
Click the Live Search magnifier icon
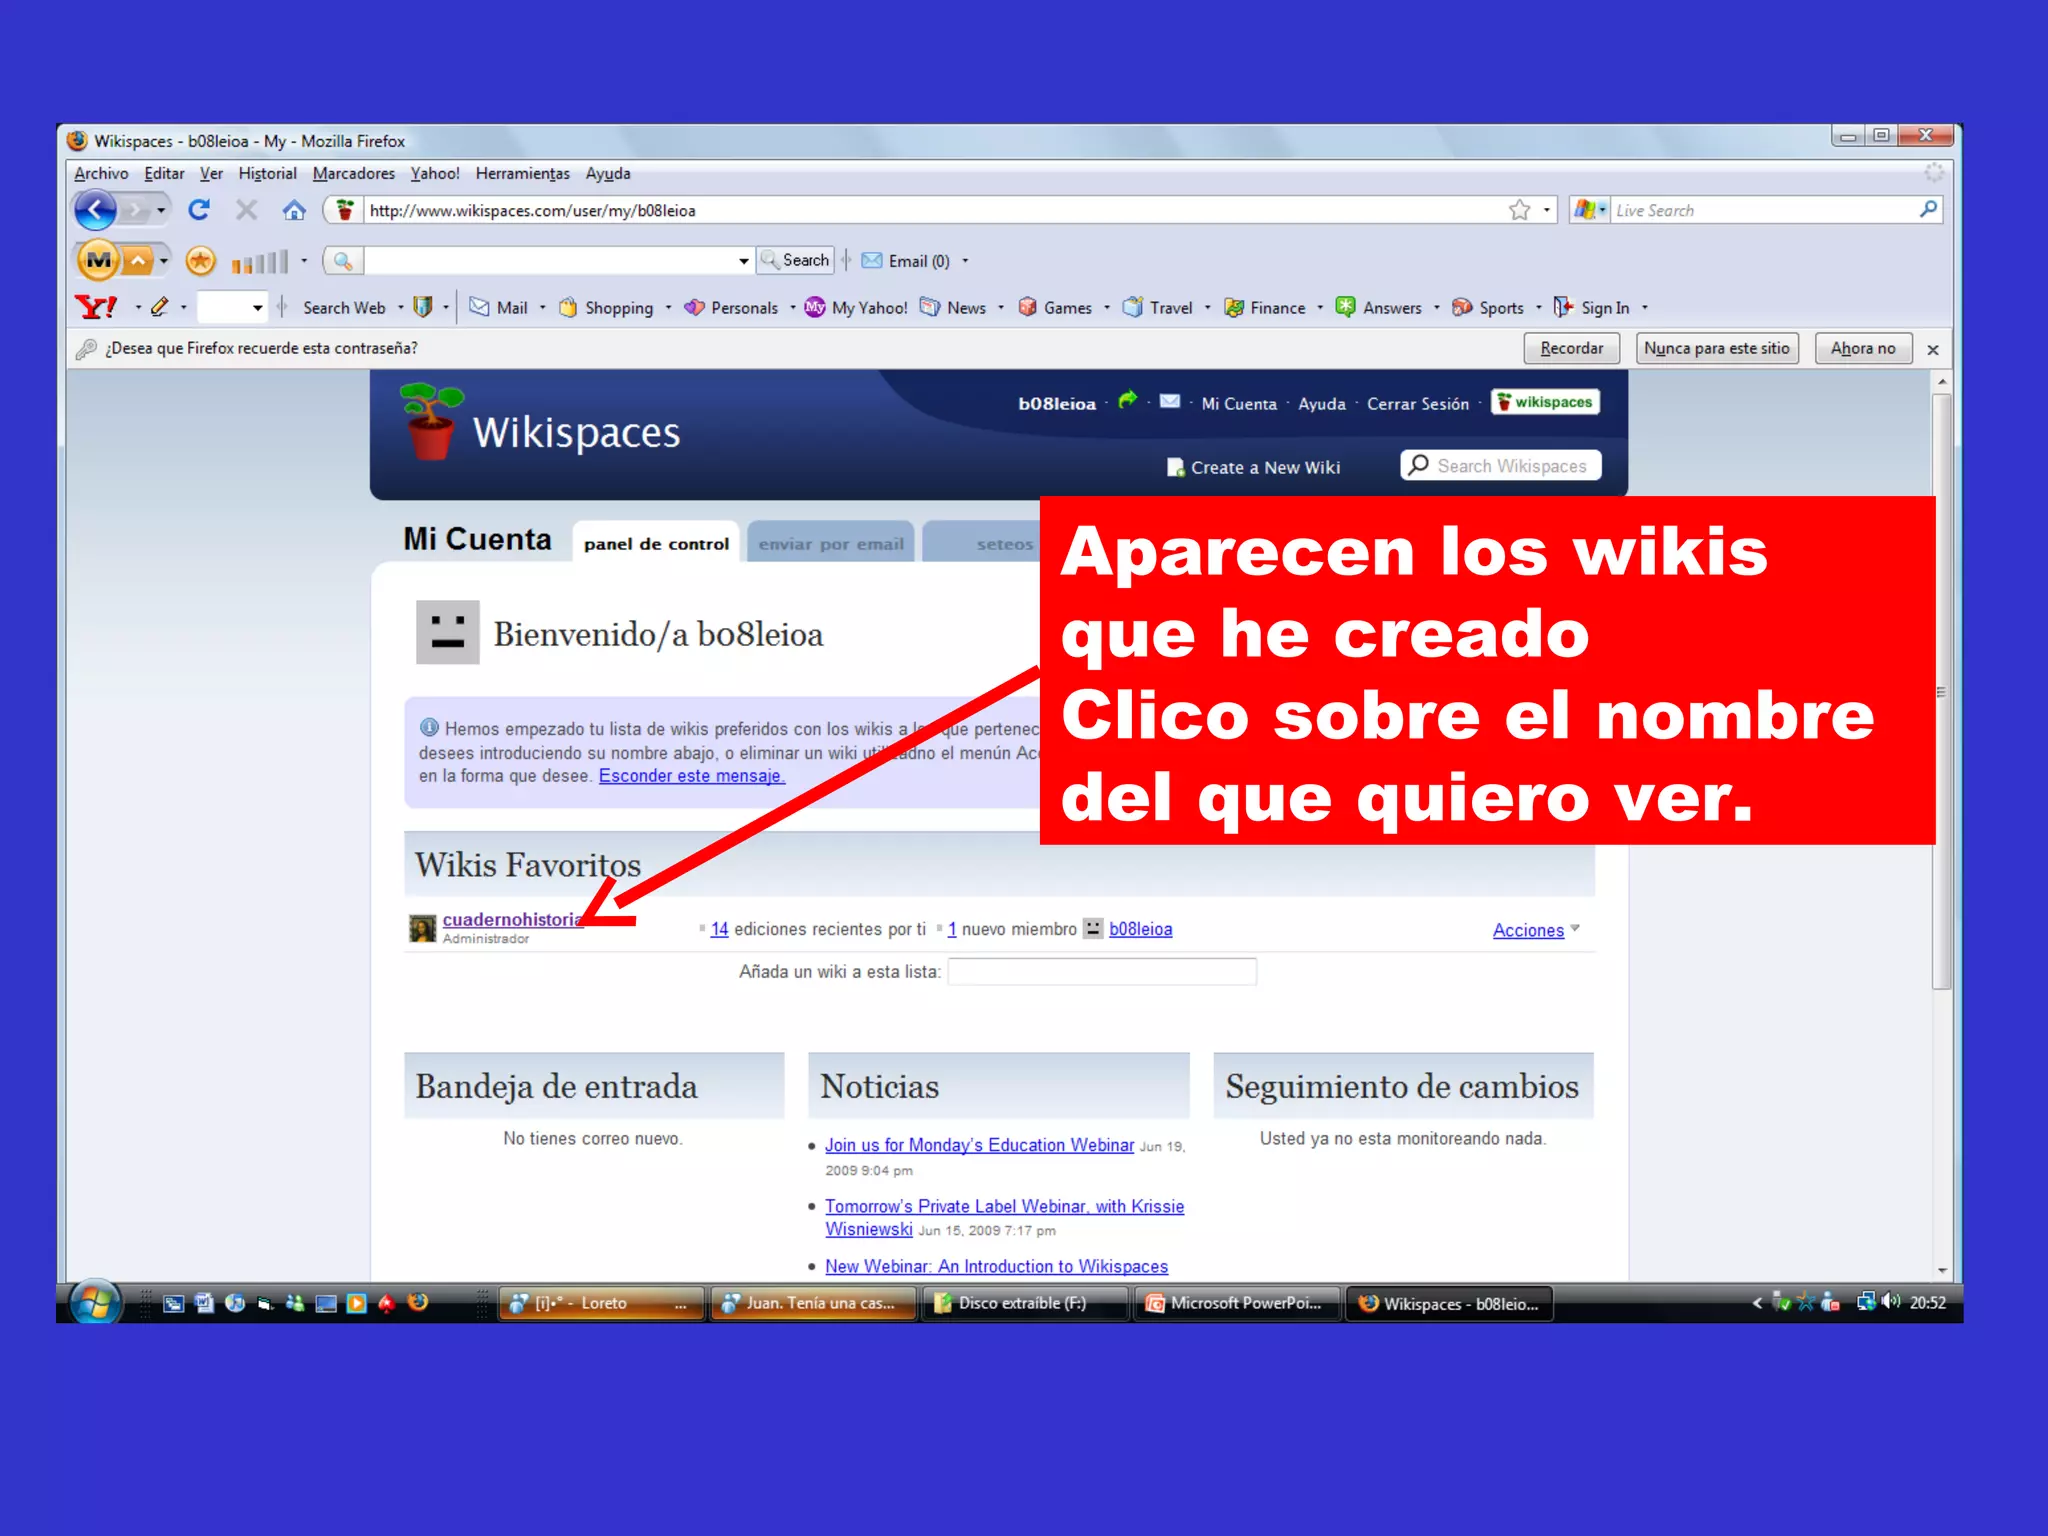[1928, 209]
